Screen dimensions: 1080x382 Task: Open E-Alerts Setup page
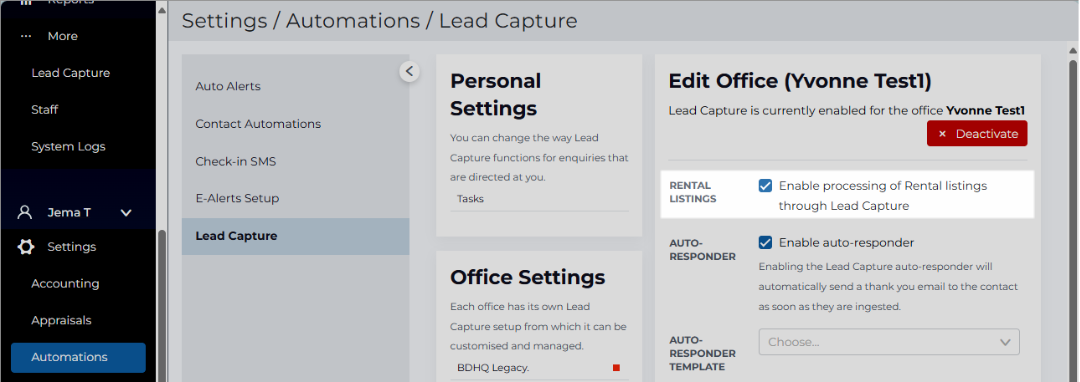[238, 198]
